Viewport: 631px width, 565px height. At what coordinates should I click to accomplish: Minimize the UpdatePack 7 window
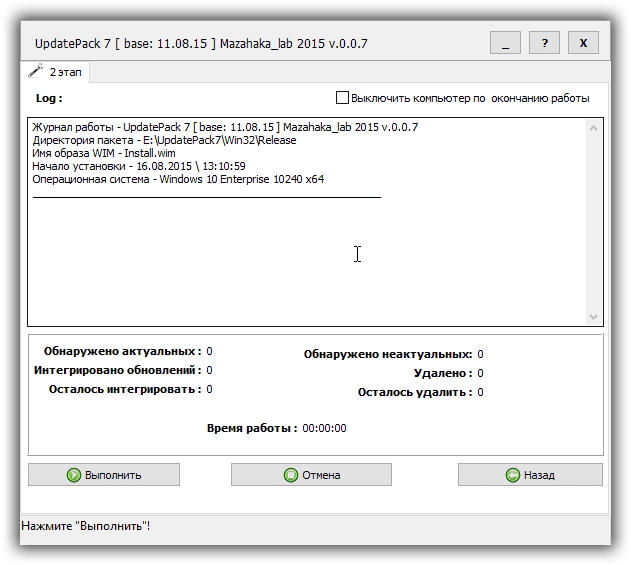click(x=505, y=43)
